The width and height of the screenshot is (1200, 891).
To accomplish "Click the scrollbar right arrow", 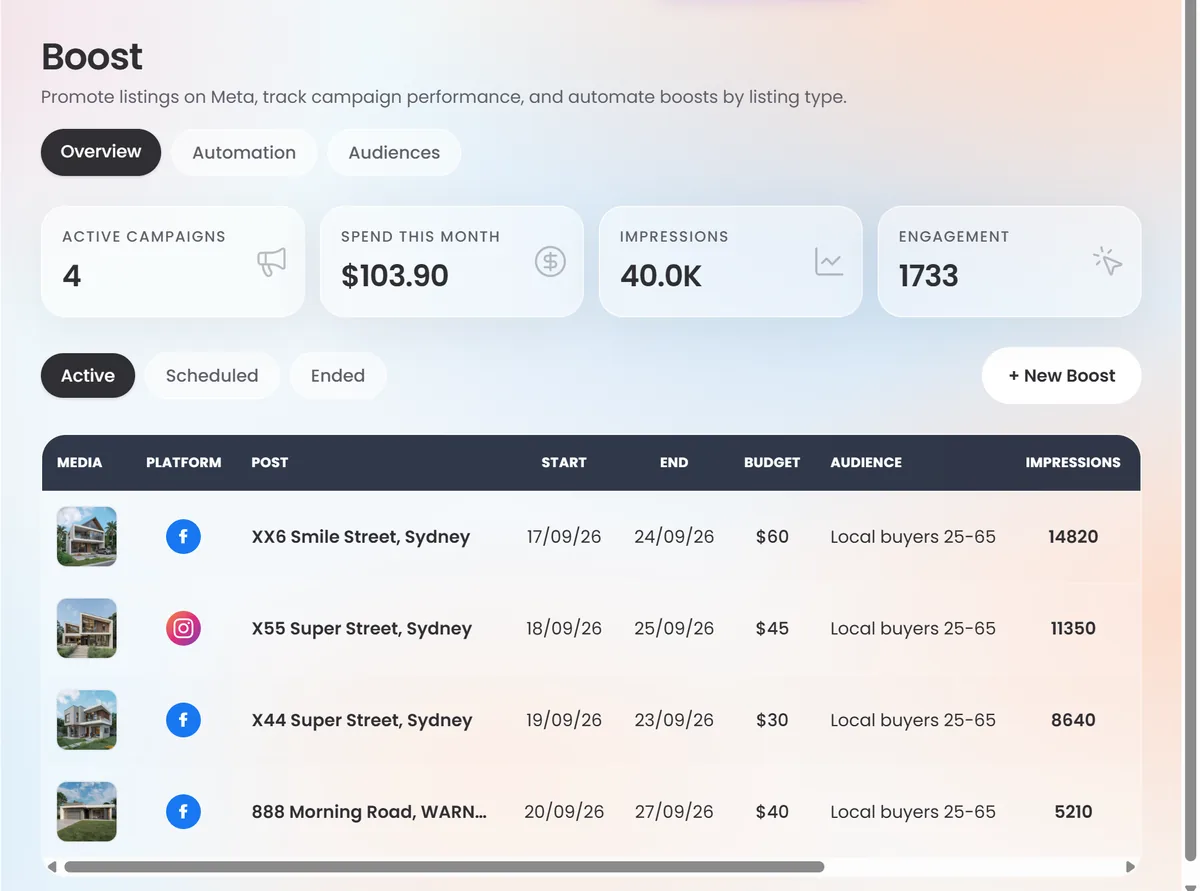I will pos(1131,867).
